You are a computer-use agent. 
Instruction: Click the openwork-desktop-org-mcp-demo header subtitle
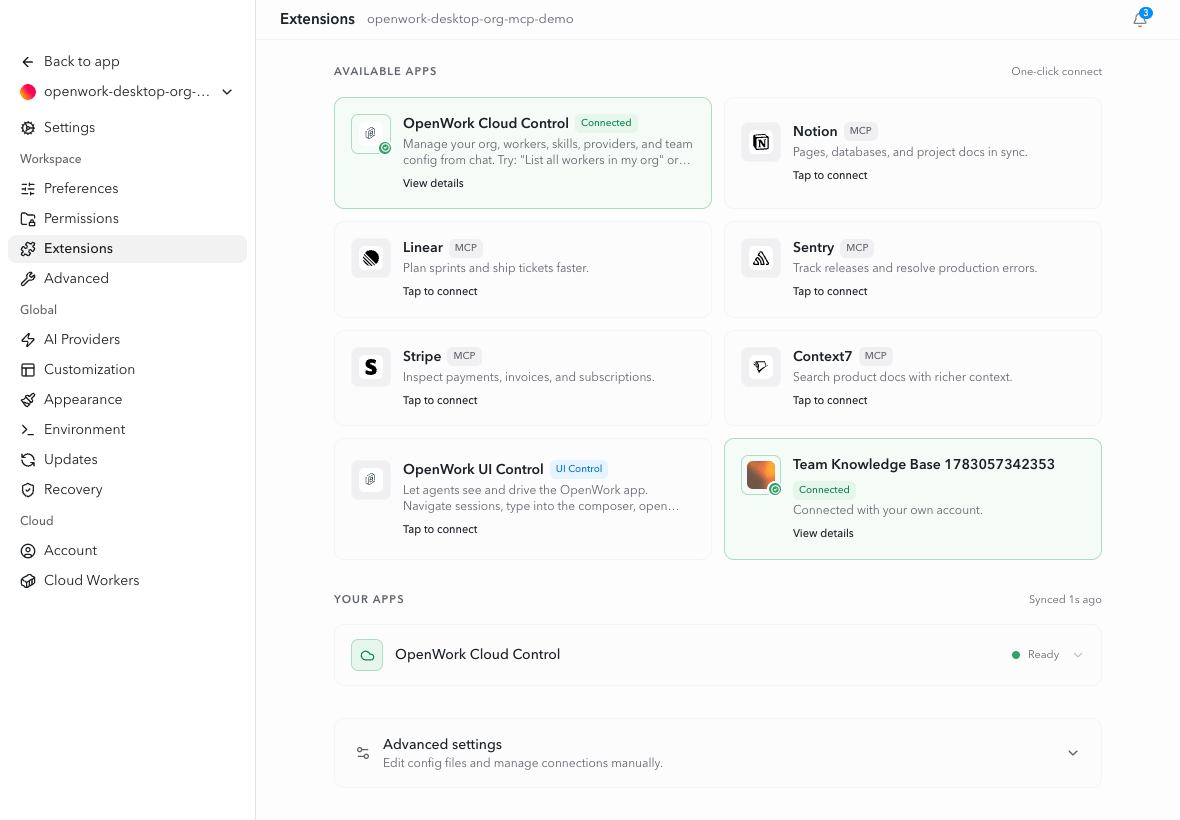tap(470, 20)
